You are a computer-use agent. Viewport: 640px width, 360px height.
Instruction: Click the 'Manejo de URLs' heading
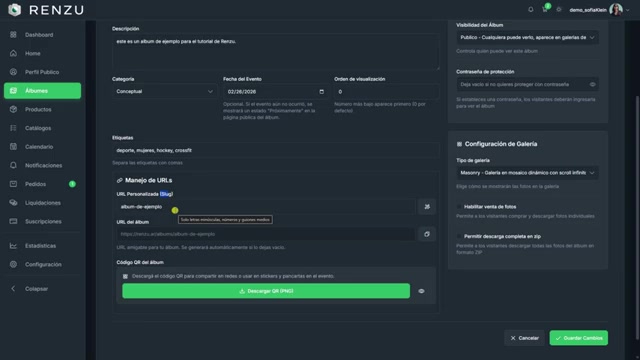[x=149, y=180]
